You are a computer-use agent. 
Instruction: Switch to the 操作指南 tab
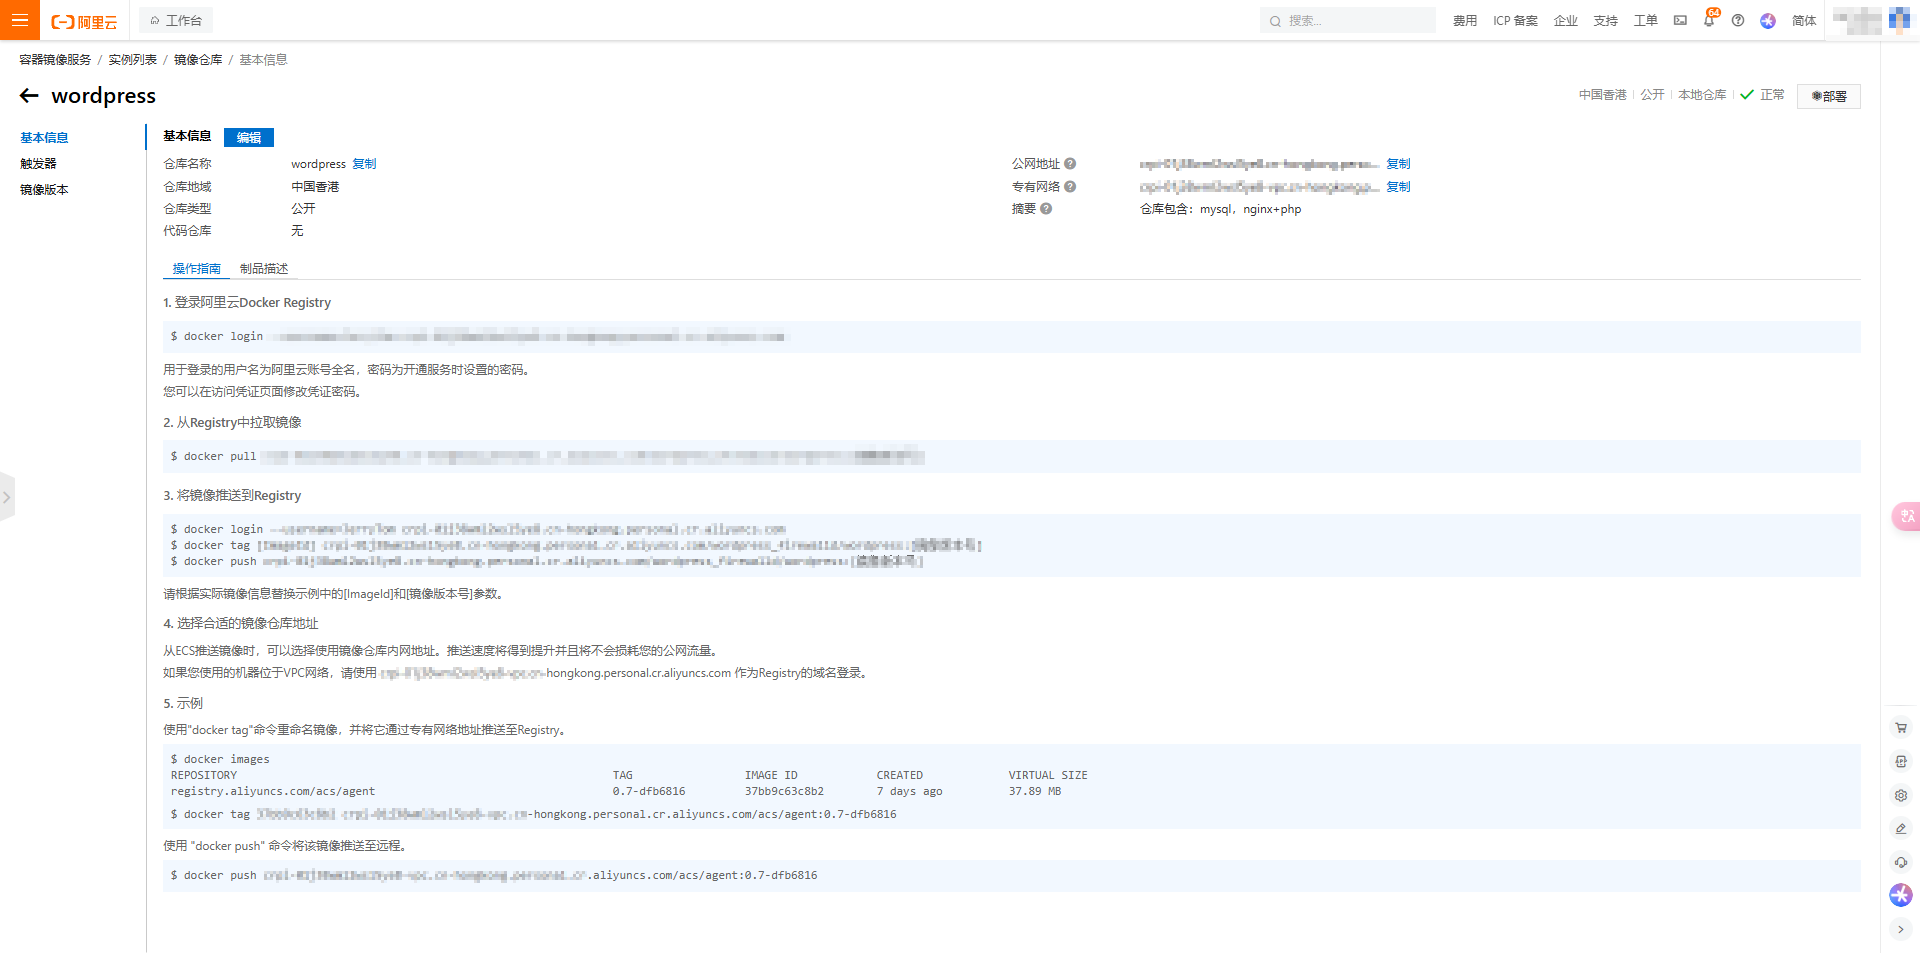[196, 269]
